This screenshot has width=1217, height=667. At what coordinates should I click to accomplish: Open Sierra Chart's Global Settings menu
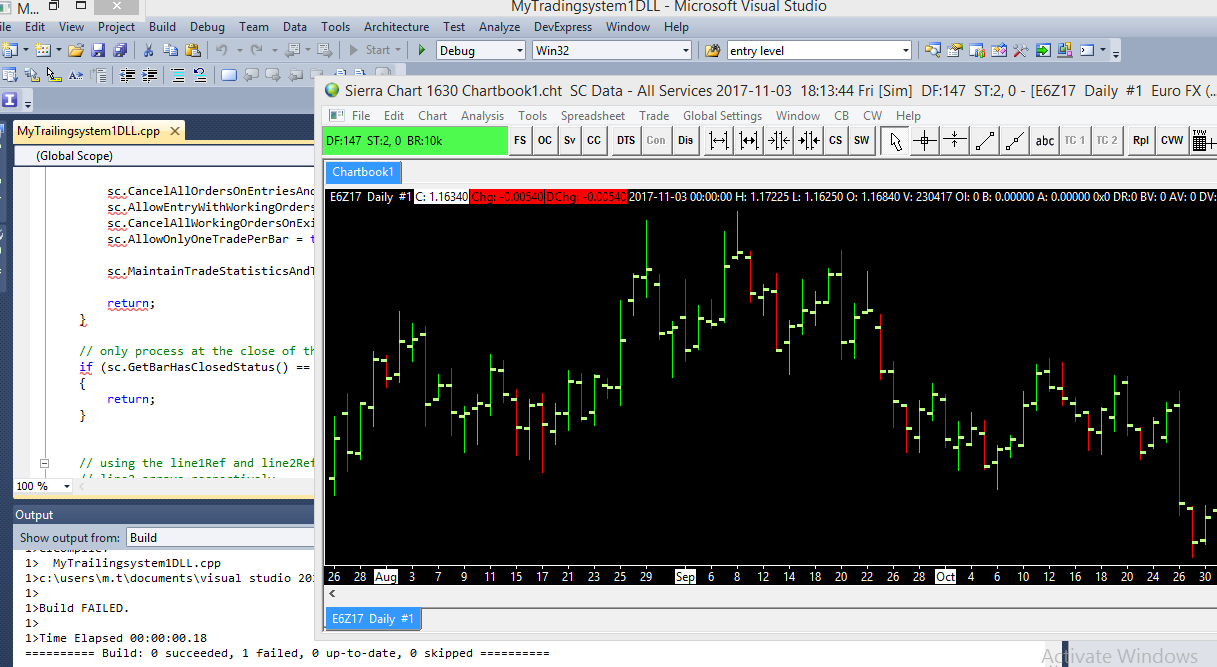click(x=722, y=116)
